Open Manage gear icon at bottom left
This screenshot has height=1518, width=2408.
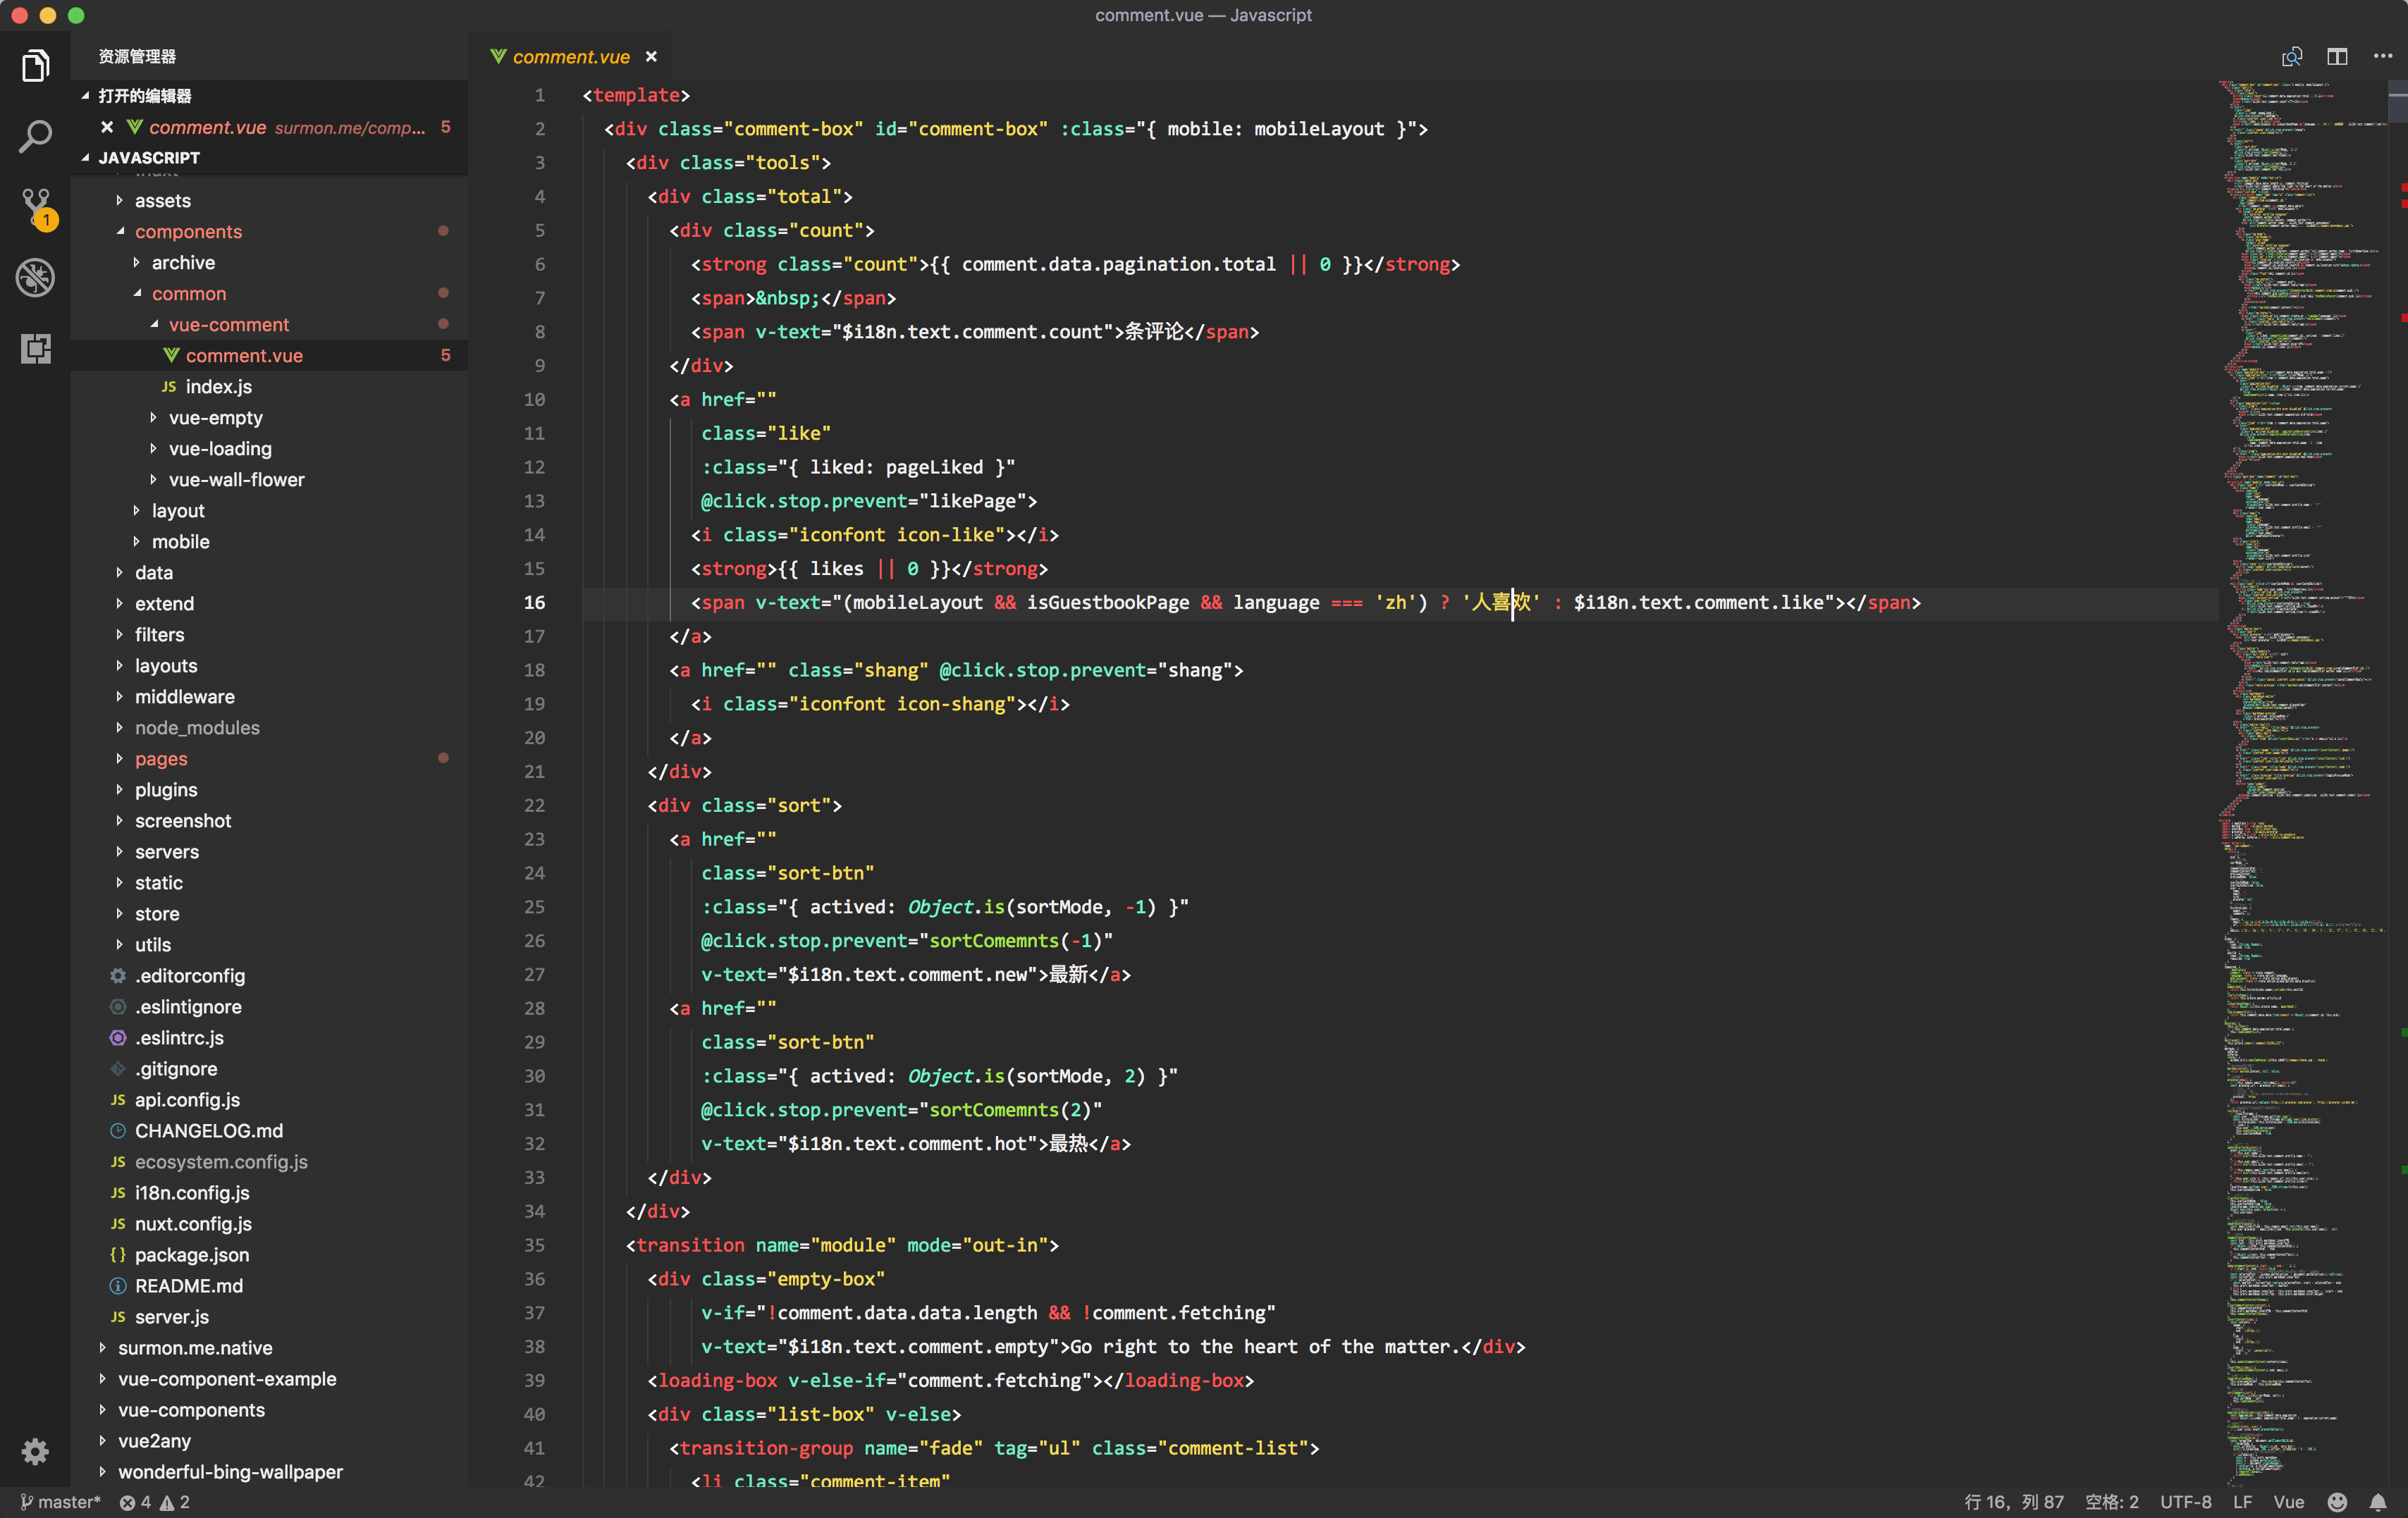tap(35, 1451)
